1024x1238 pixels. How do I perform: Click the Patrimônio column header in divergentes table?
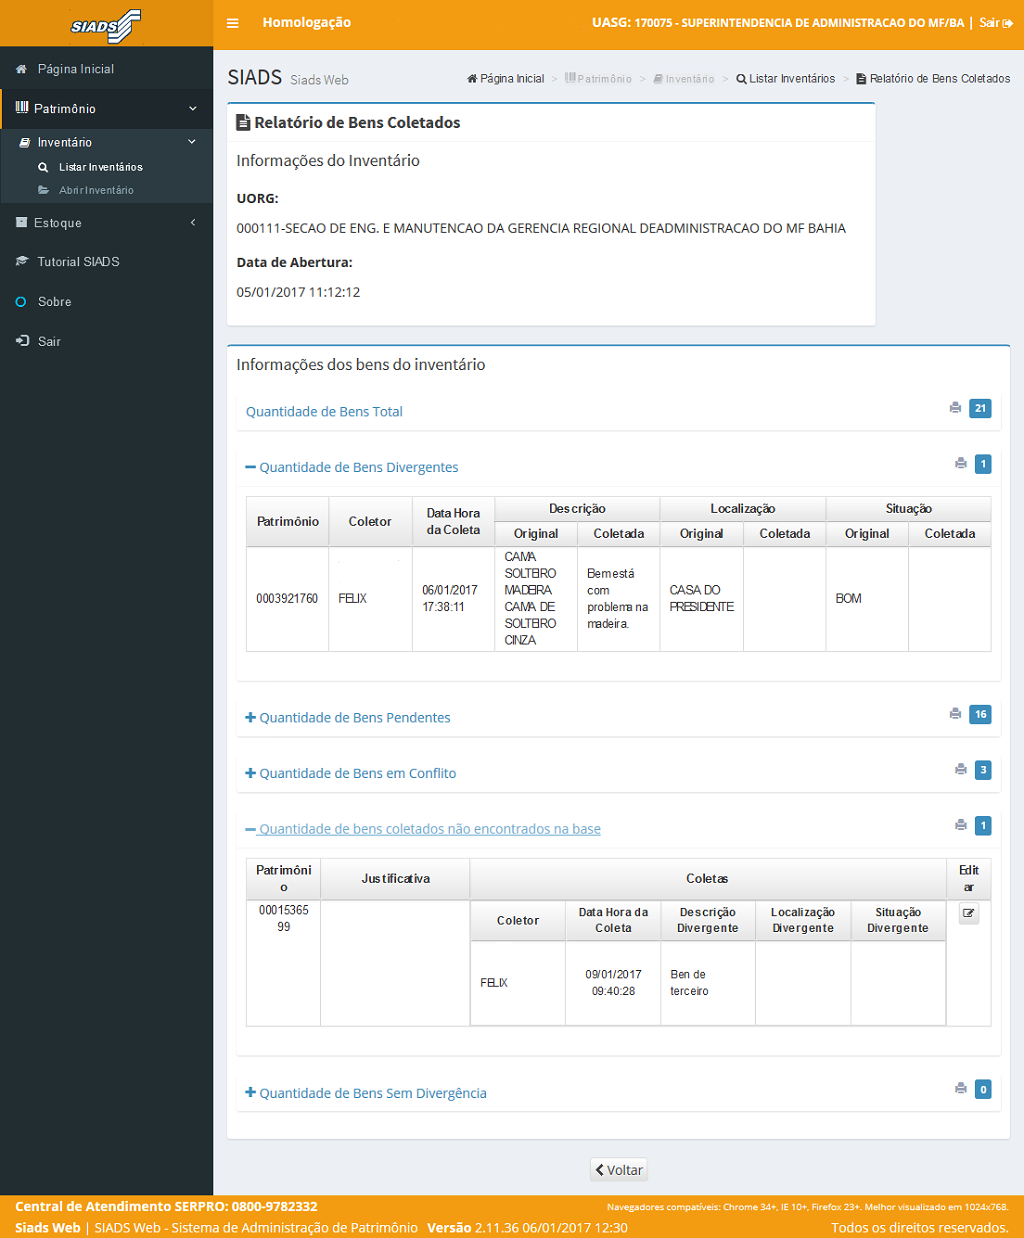pyautogui.click(x=288, y=522)
